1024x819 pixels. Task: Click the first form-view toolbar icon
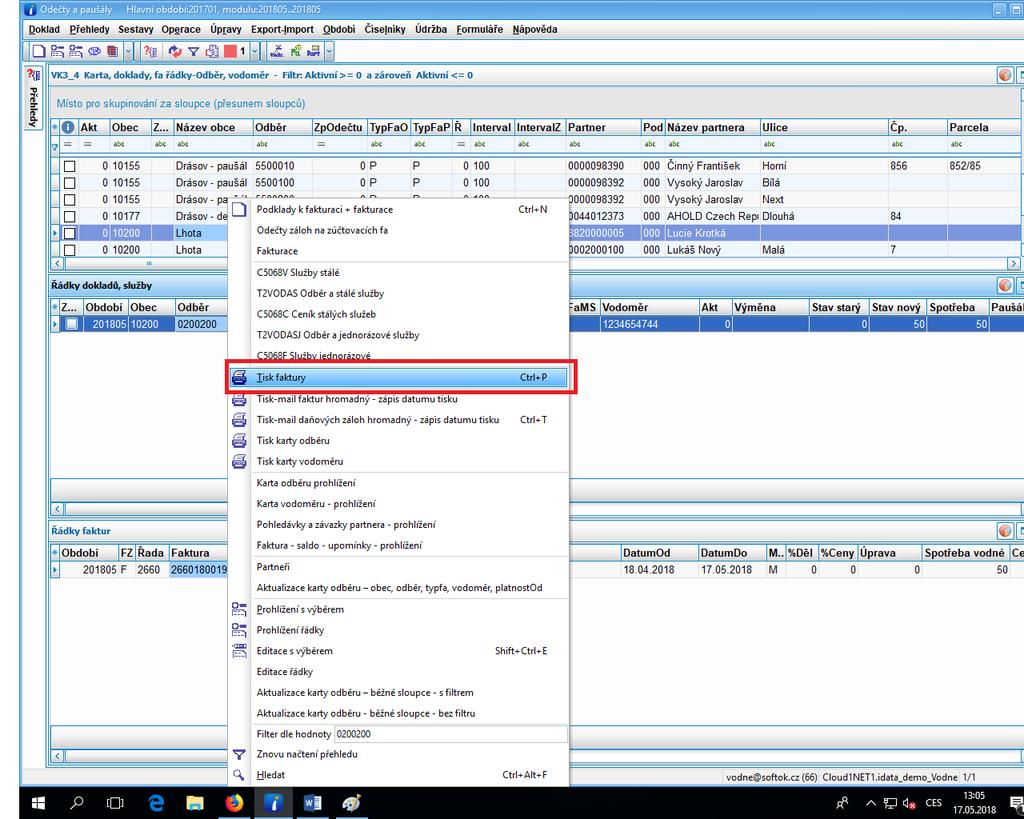[57, 51]
